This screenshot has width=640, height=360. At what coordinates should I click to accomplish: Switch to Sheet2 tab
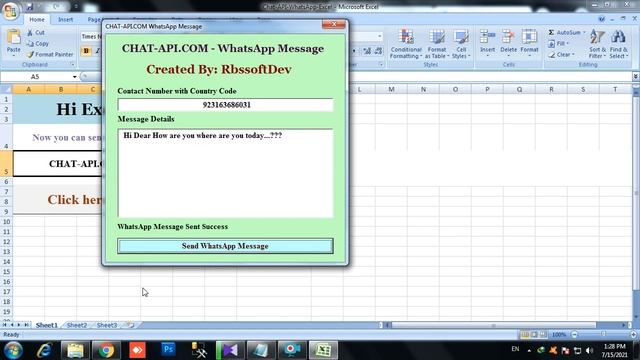click(x=77, y=325)
